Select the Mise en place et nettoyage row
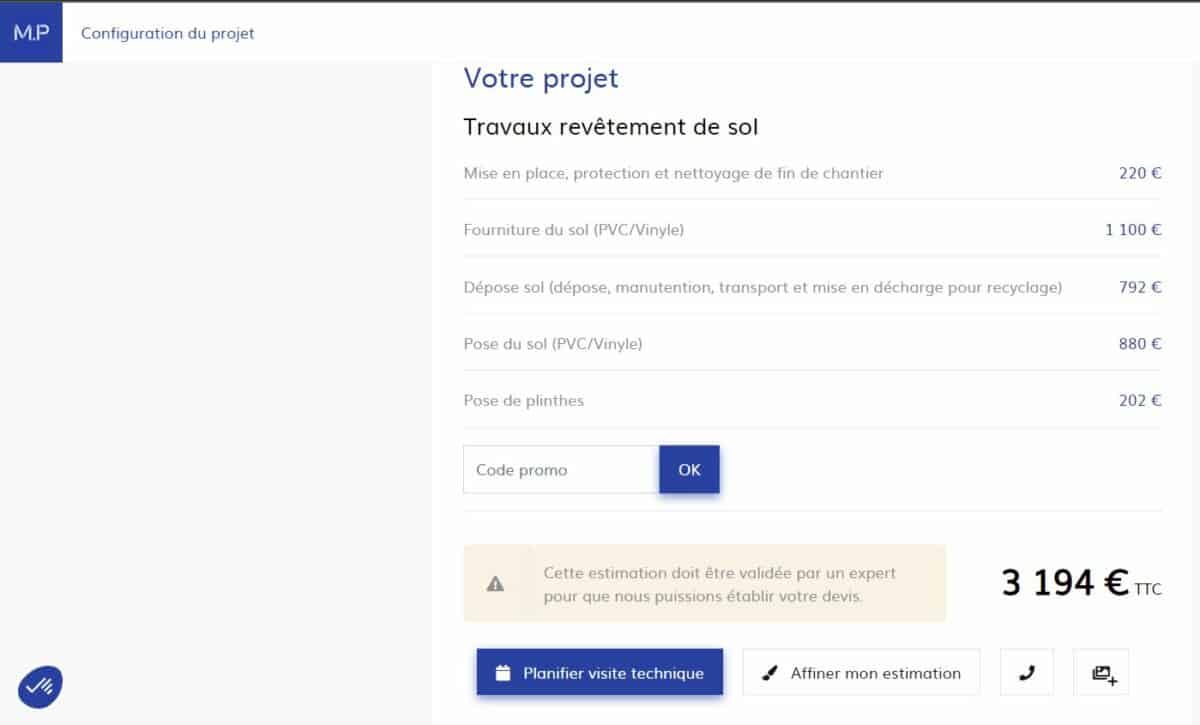Viewport: 1200px width, 725px height. tap(672, 172)
